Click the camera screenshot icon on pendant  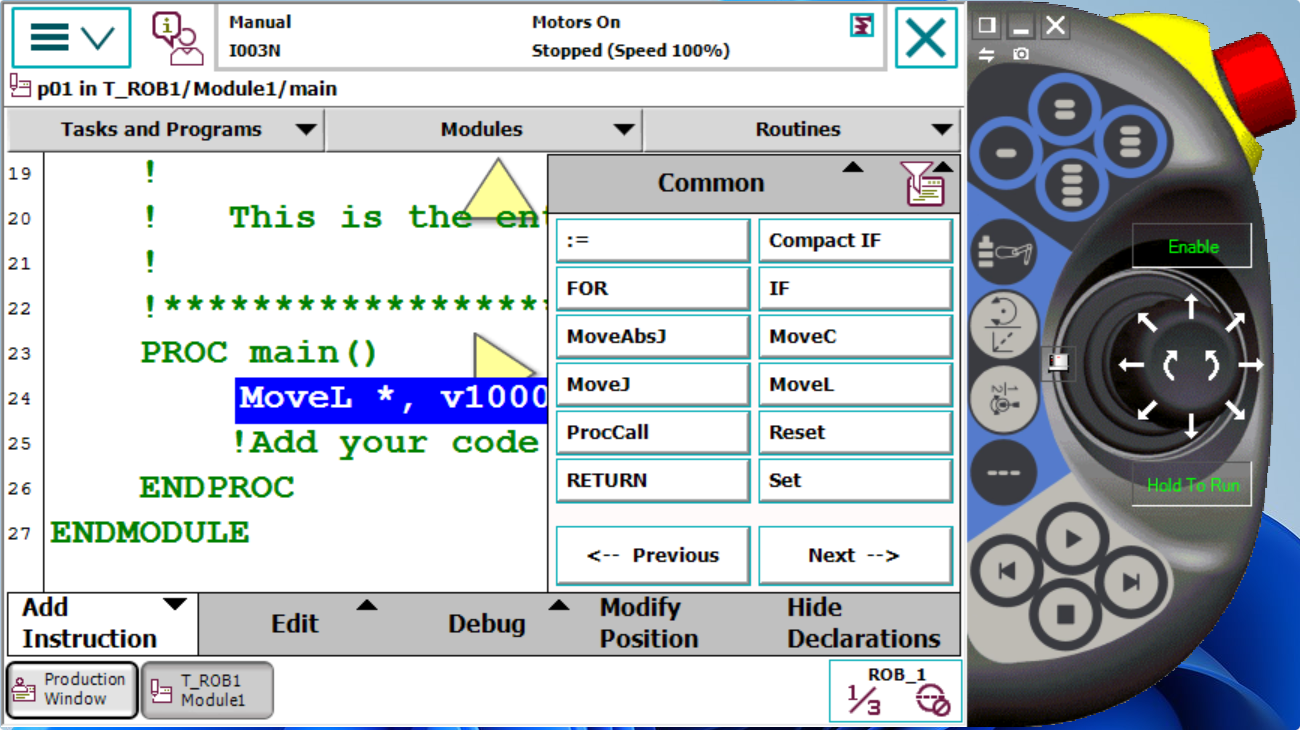(1020, 54)
